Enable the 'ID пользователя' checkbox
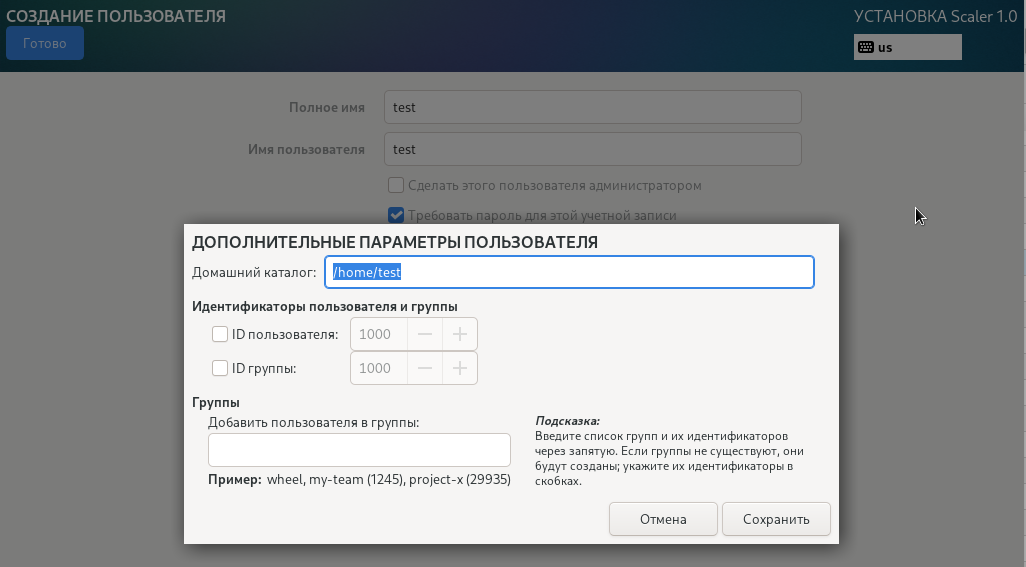This screenshot has width=1026, height=567. tap(220, 334)
